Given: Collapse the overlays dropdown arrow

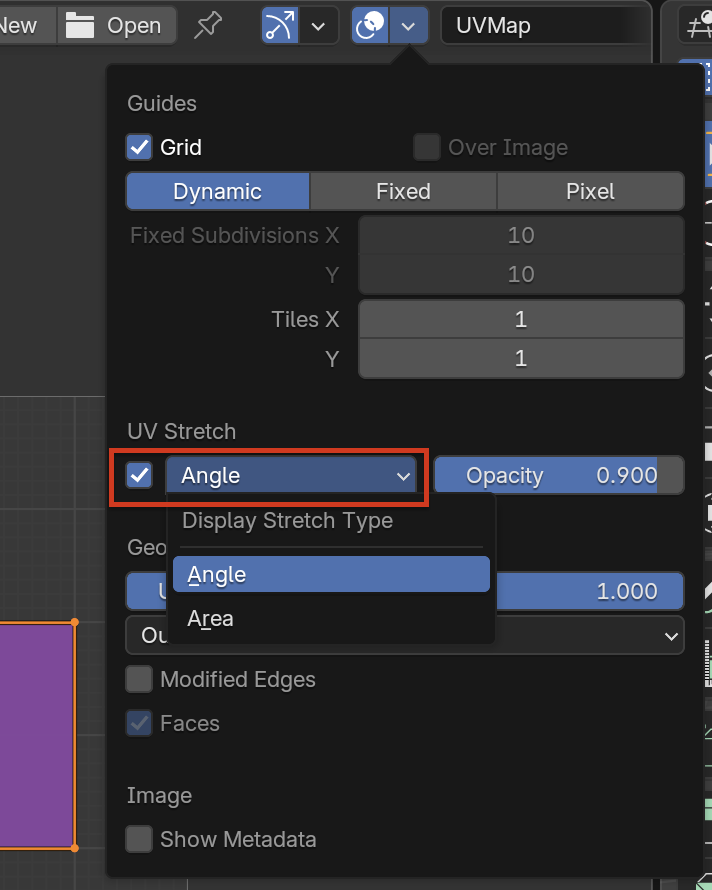Looking at the screenshot, I should [409, 25].
